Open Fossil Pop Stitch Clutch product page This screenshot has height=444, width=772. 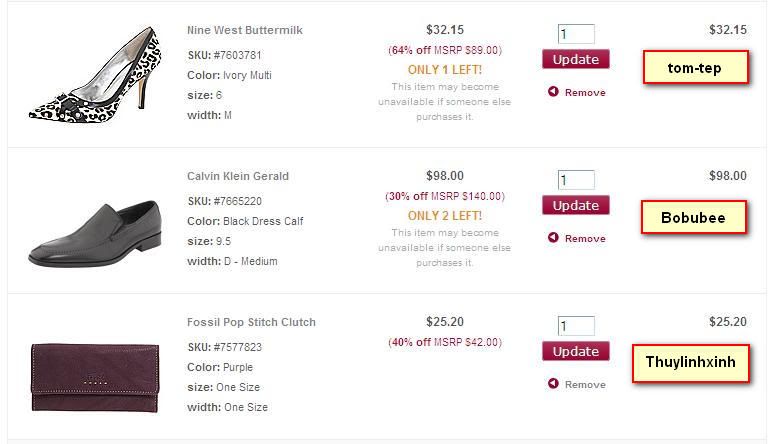[x=251, y=322]
